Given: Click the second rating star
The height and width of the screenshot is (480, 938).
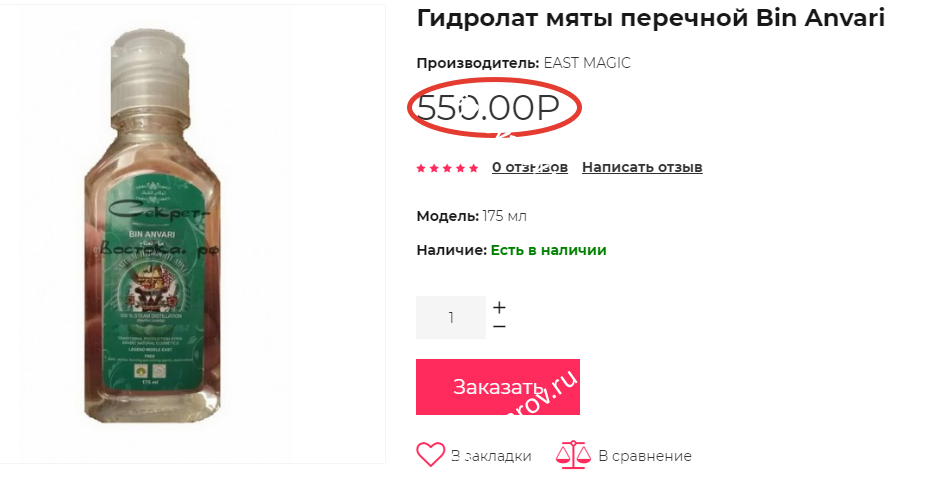Looking at the screenshot, I should (x=434, y=168).
